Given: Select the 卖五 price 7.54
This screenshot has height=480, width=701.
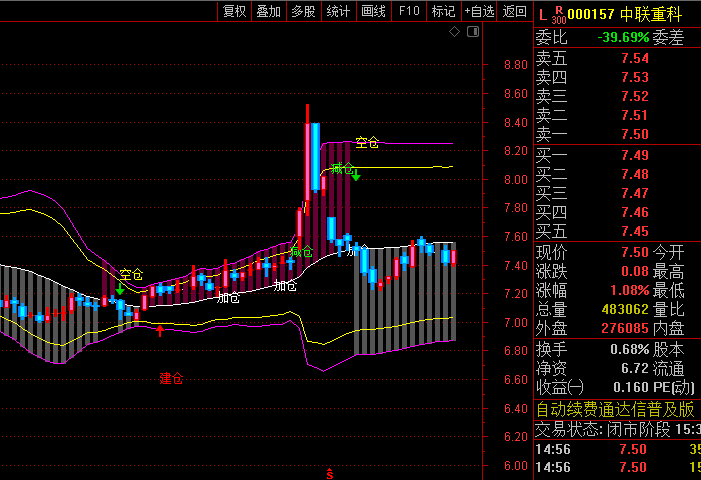Looking at the screenshot, I should (x=635, y=58).
